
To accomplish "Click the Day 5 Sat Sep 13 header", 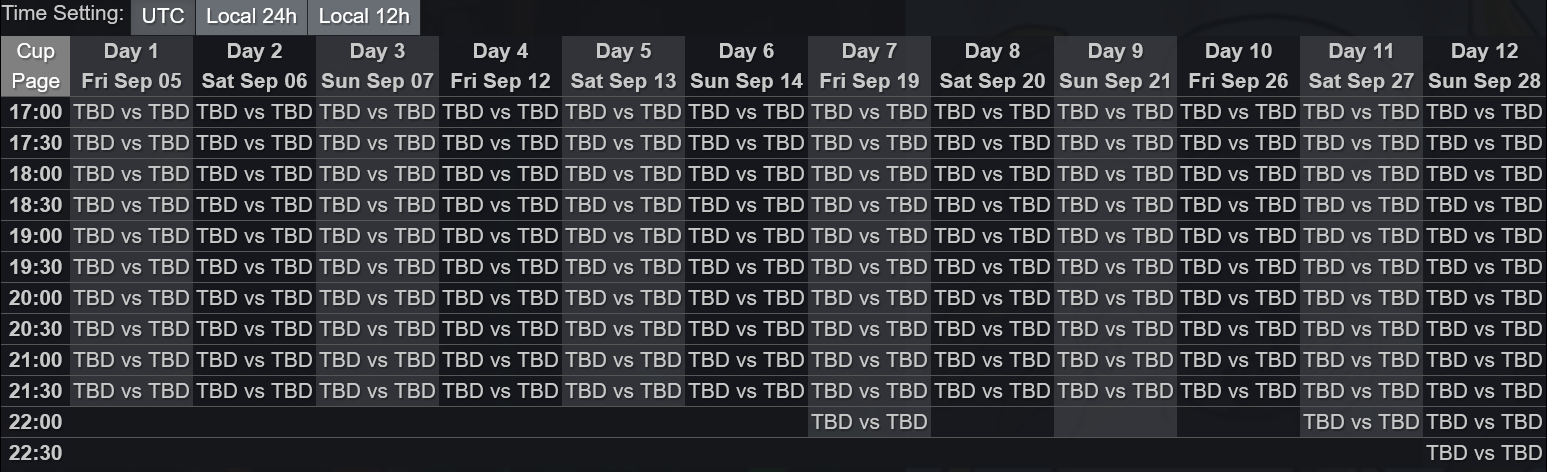I will 623,66.
